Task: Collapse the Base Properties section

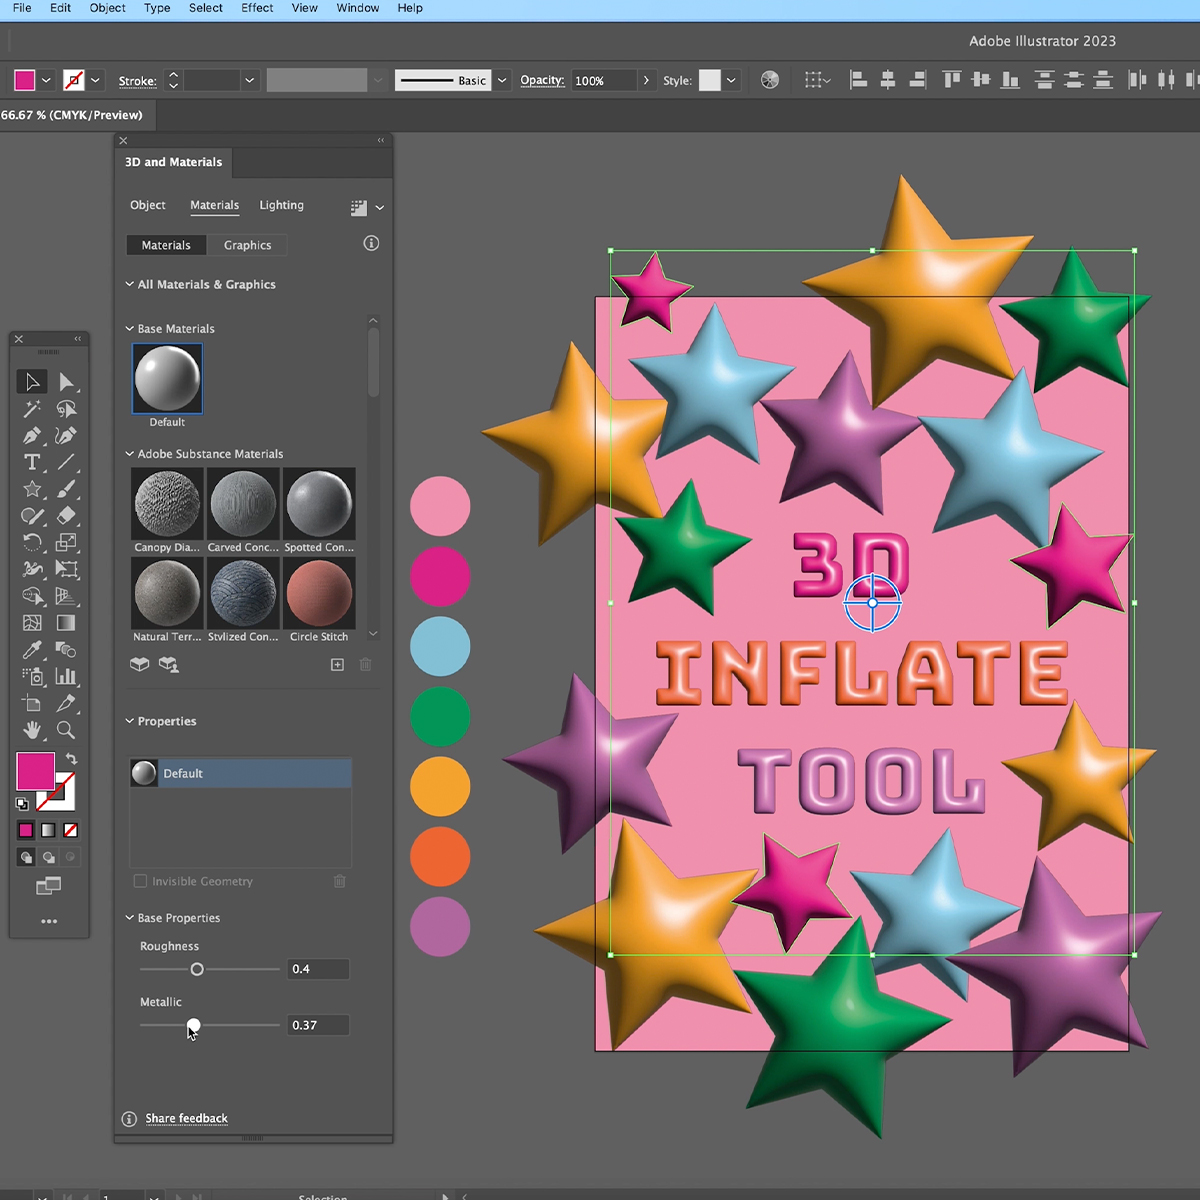Action: 130,918
